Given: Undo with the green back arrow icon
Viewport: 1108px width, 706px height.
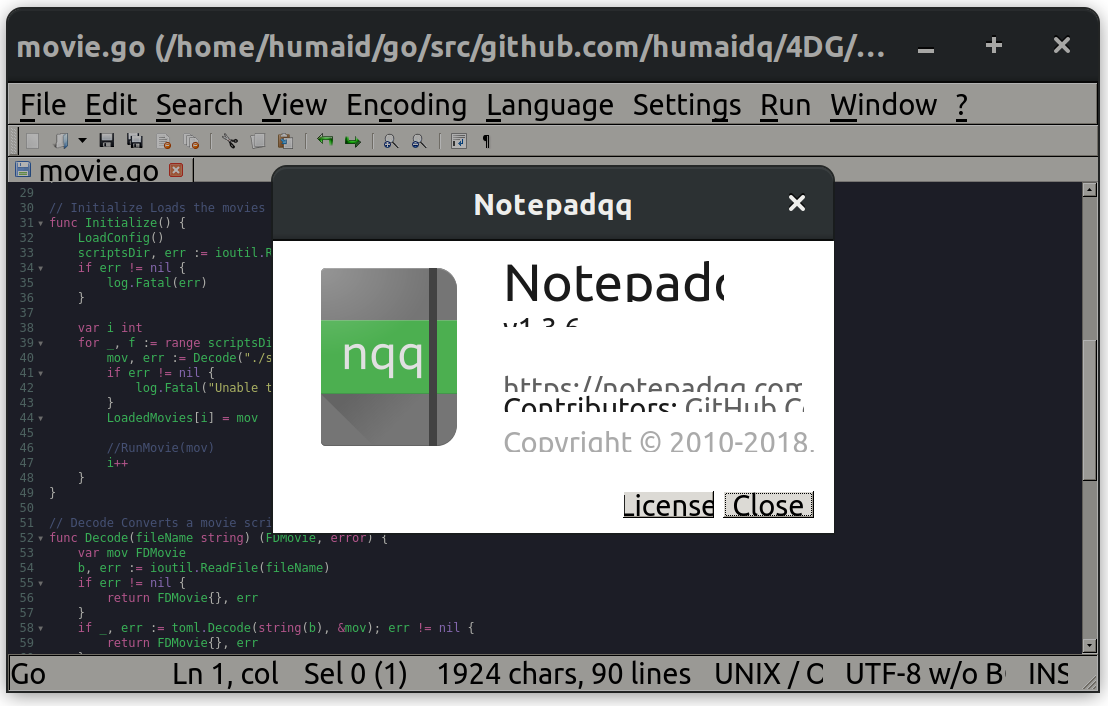Looking at the screenshot, I should (x=324, y=140).
